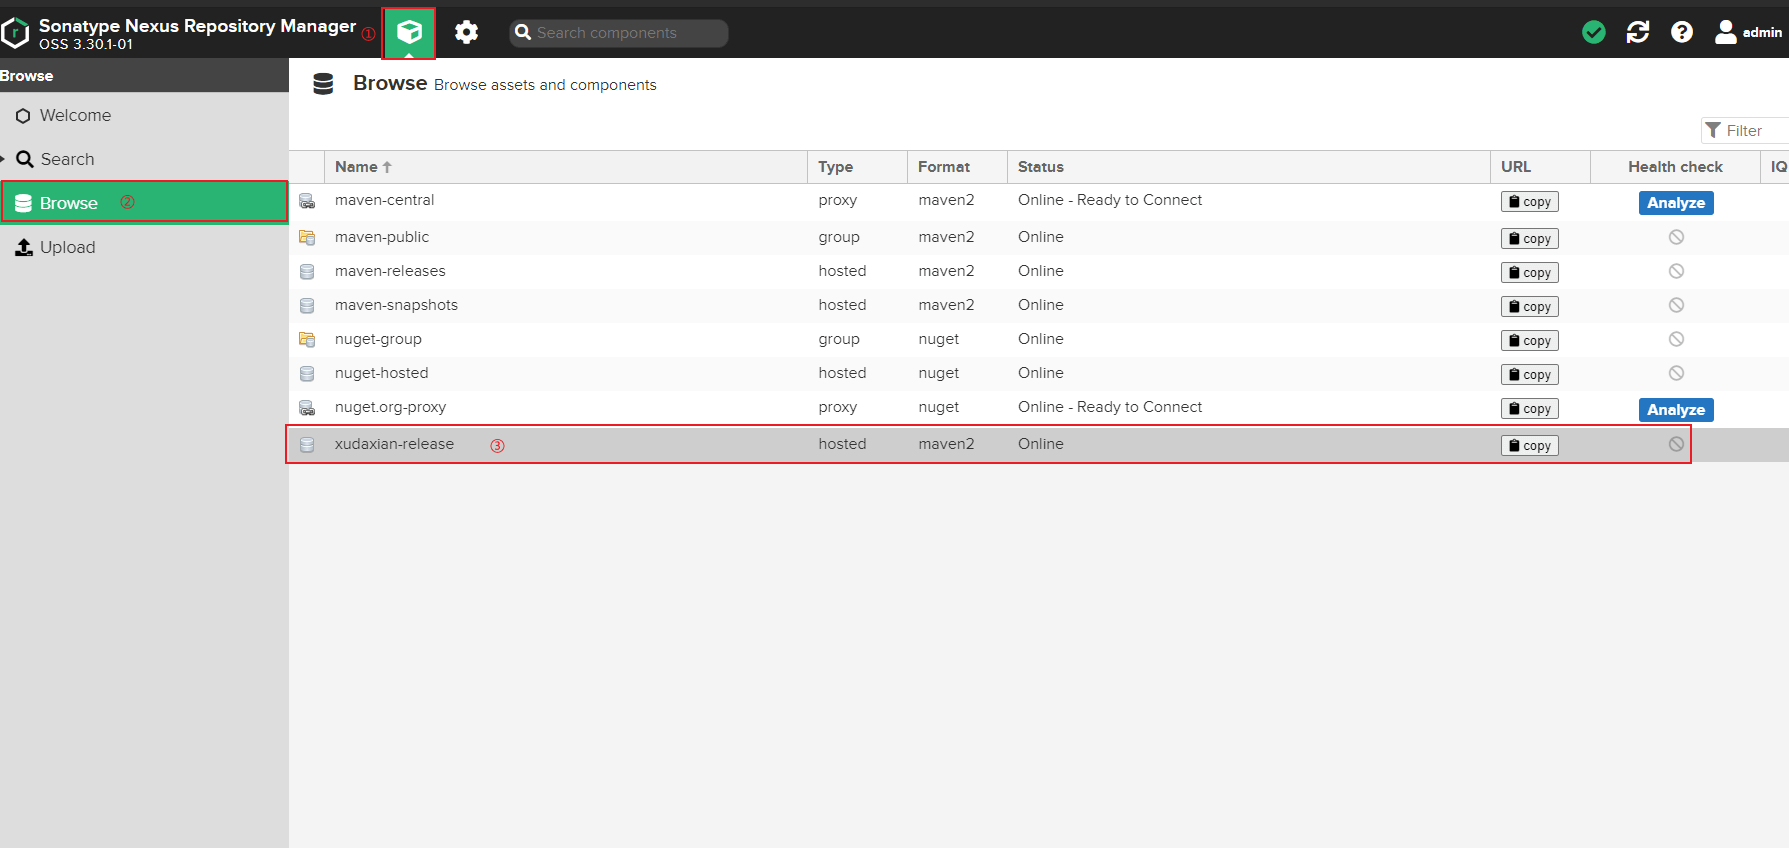This screenshot has height=848, width=1789.
Task: Click the URL column header
Action: point(1540,167)
